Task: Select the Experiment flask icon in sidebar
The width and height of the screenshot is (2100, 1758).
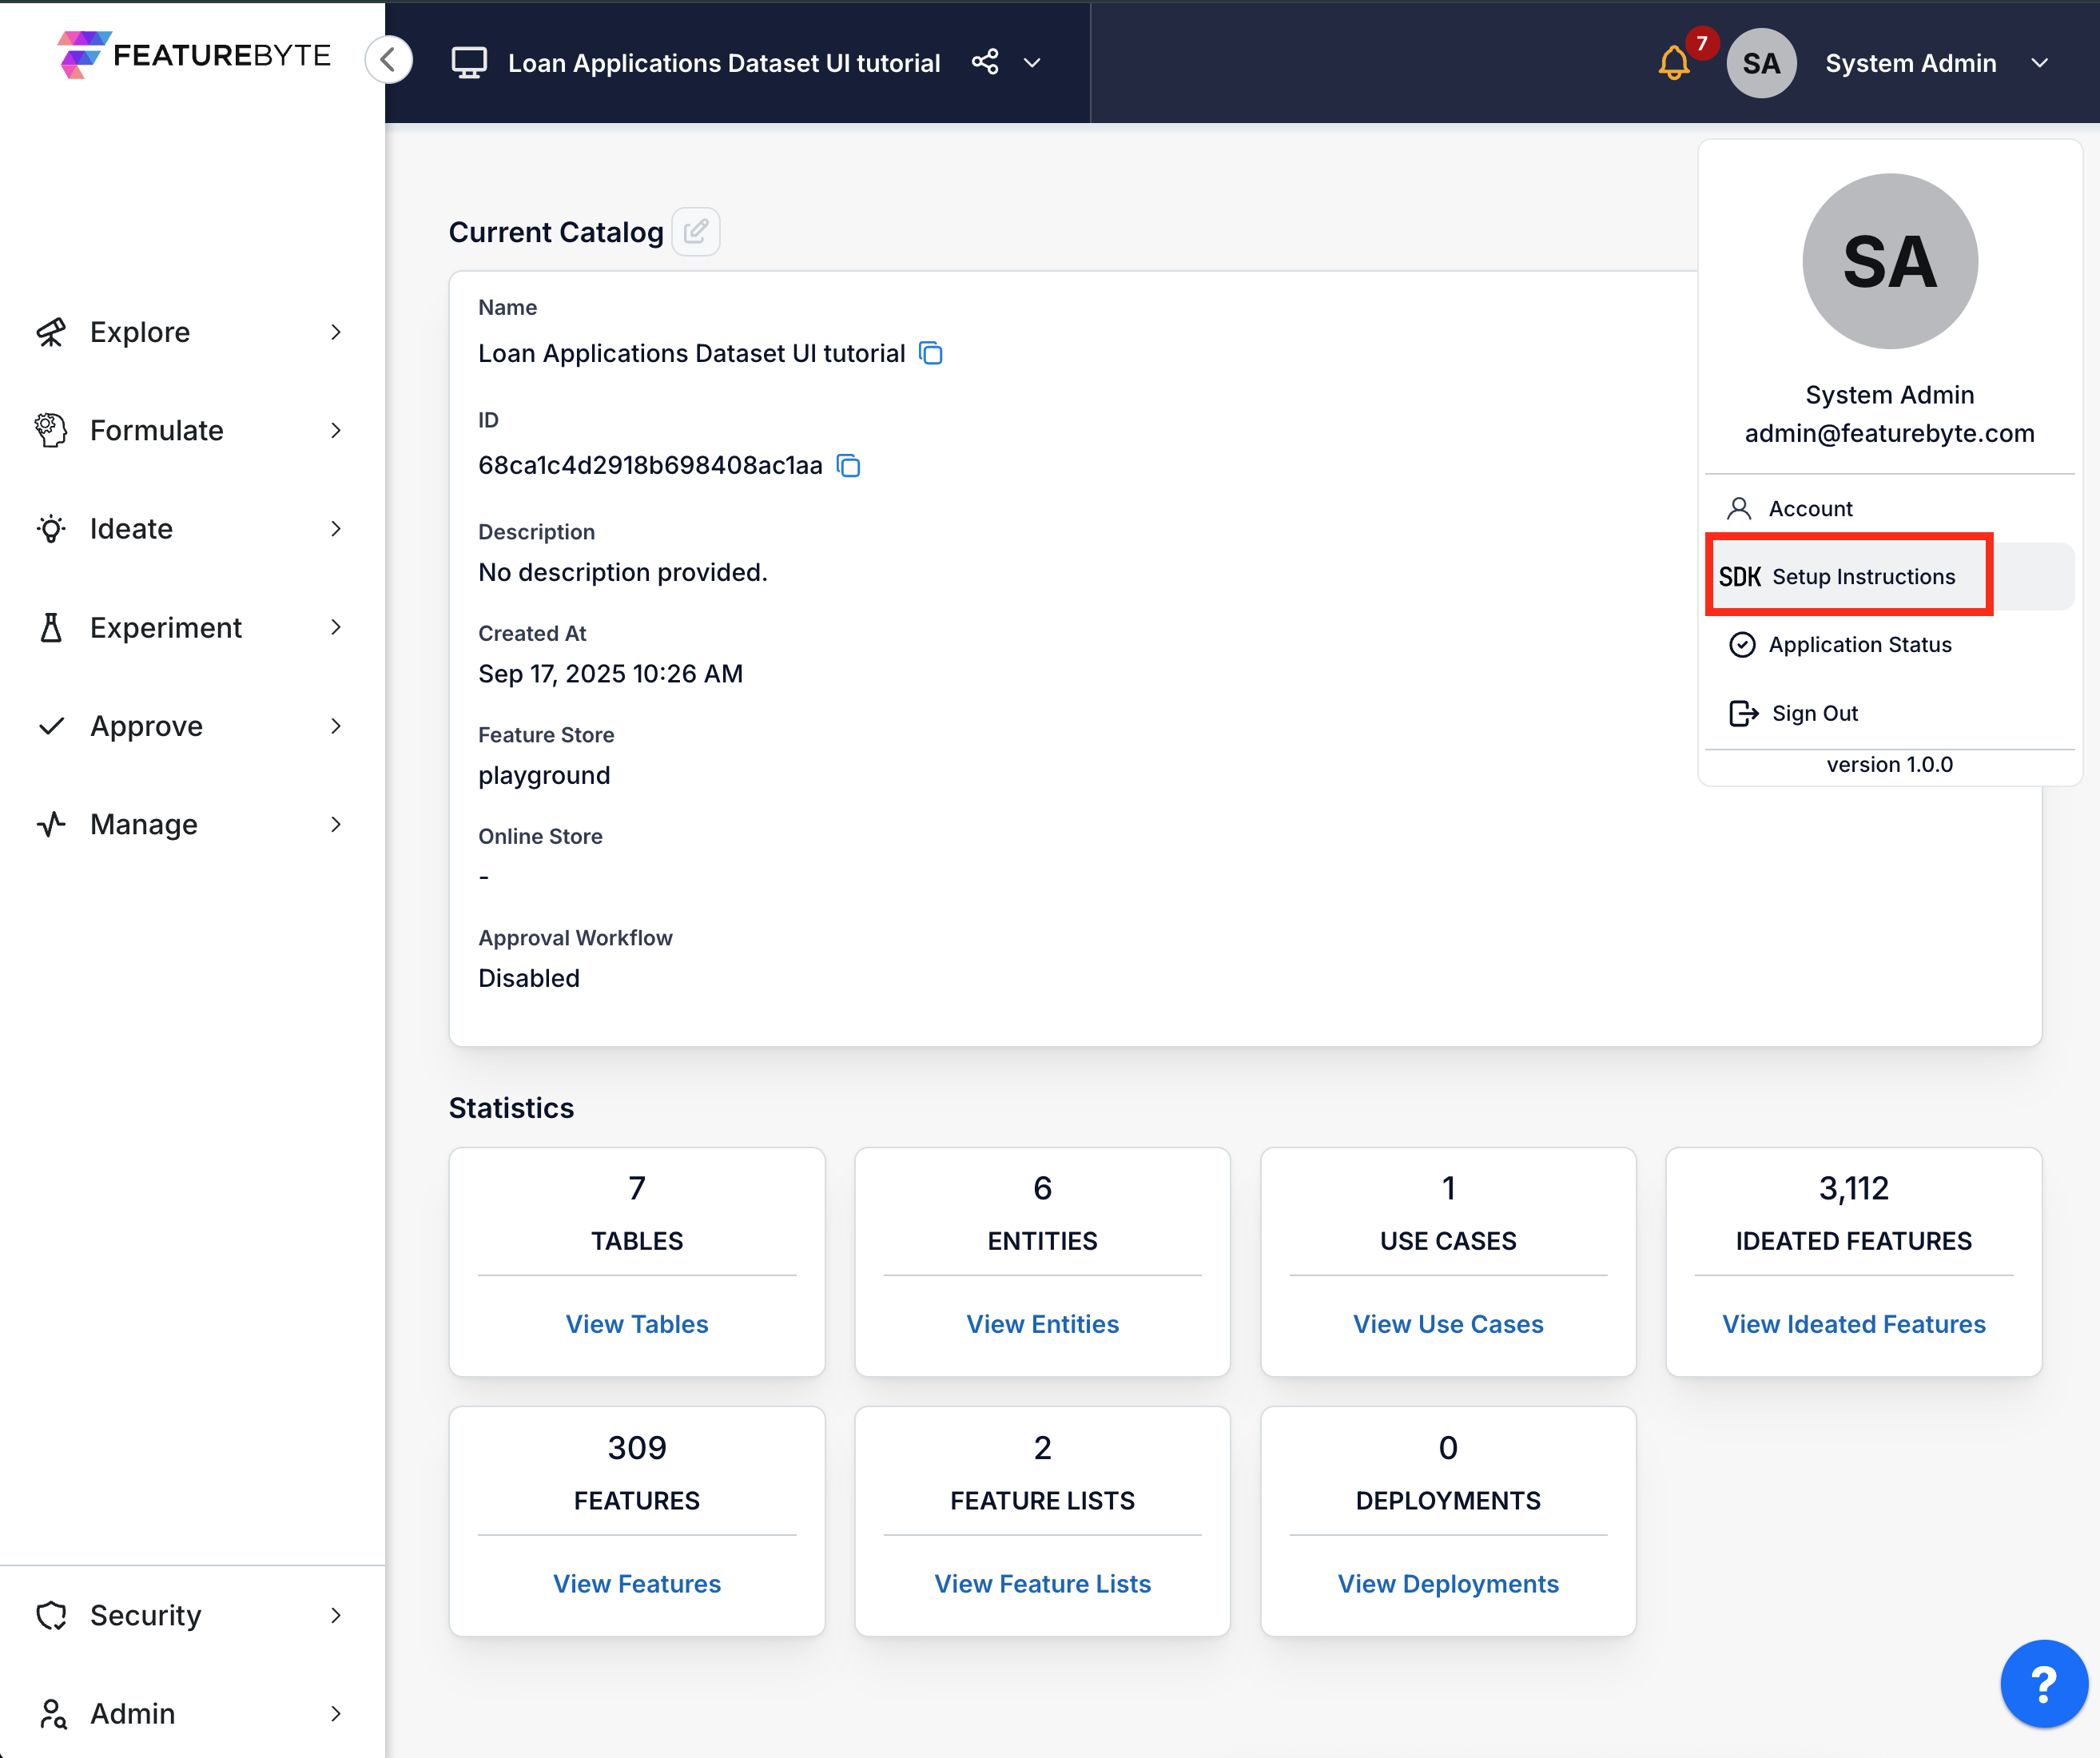Action: click(52, 627)
